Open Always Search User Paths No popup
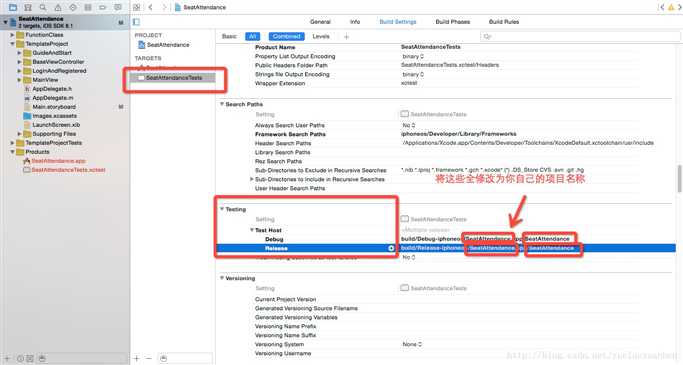The width and height of the screenshot is (683, 365). (x=409, y=125)
